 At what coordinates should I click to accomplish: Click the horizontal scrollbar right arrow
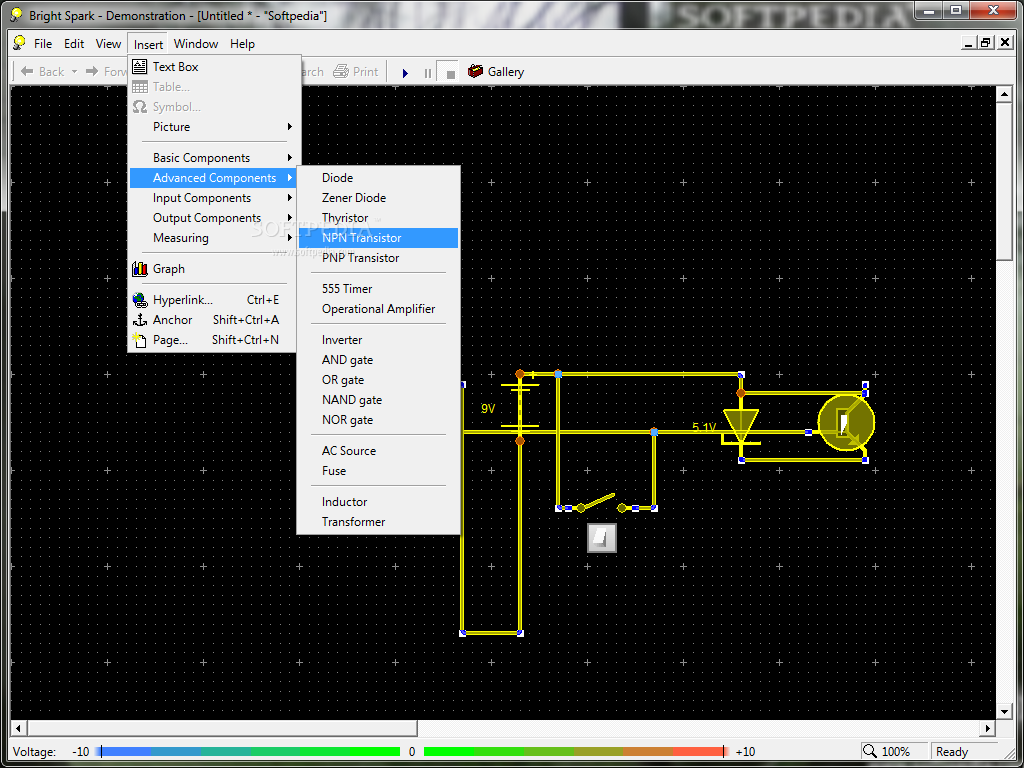988,728
